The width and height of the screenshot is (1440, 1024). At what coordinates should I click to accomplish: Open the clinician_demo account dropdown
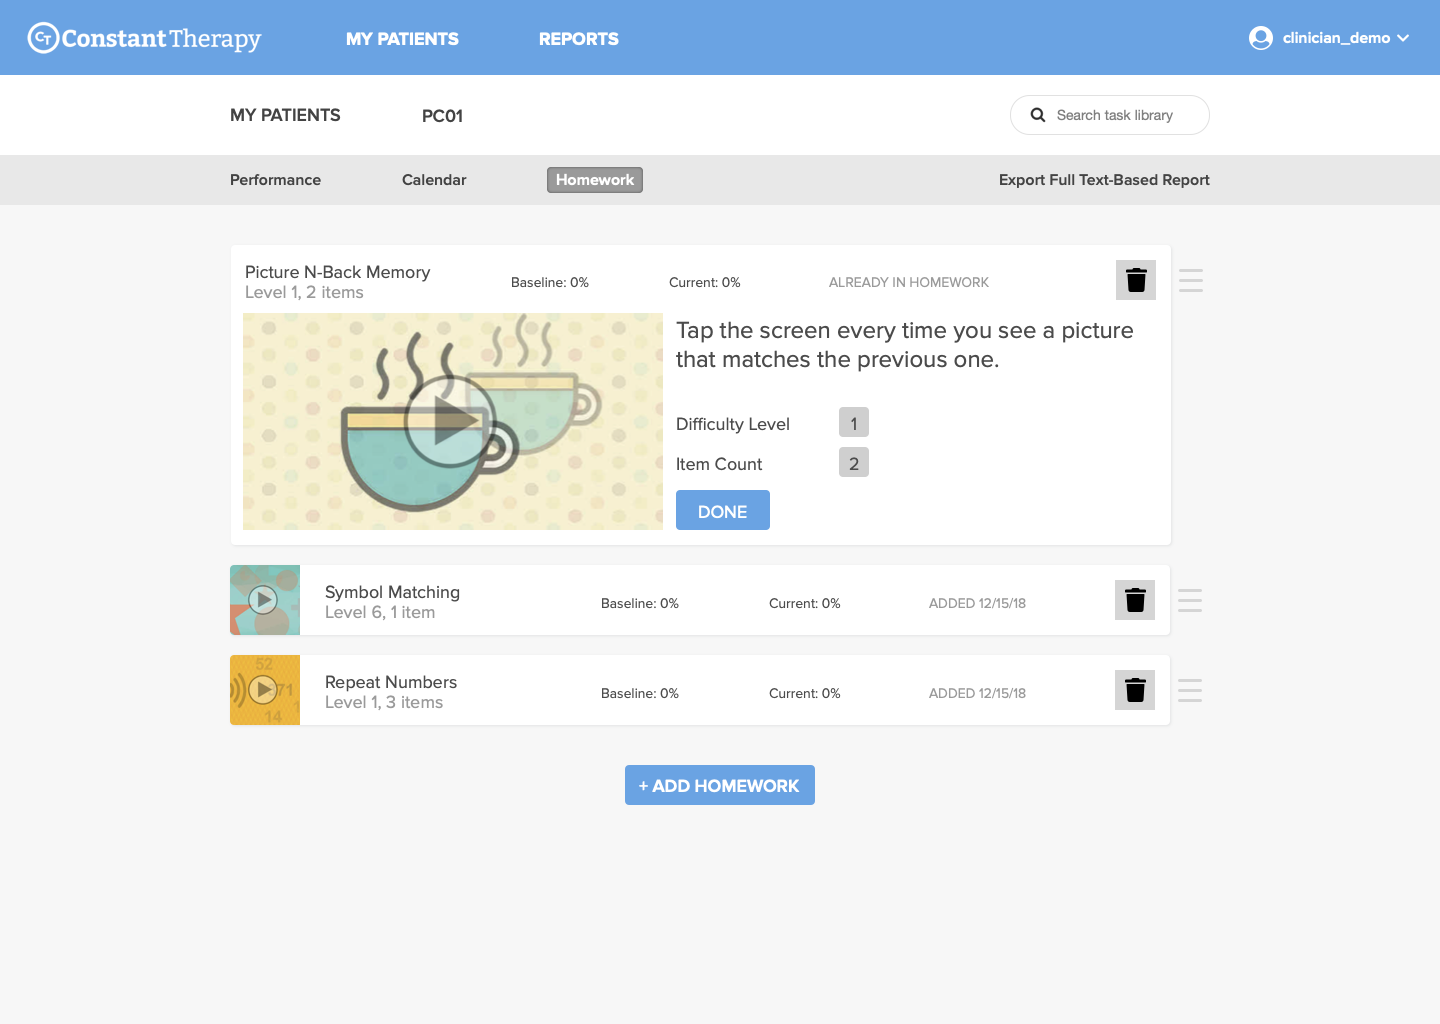pos(1329,38)
